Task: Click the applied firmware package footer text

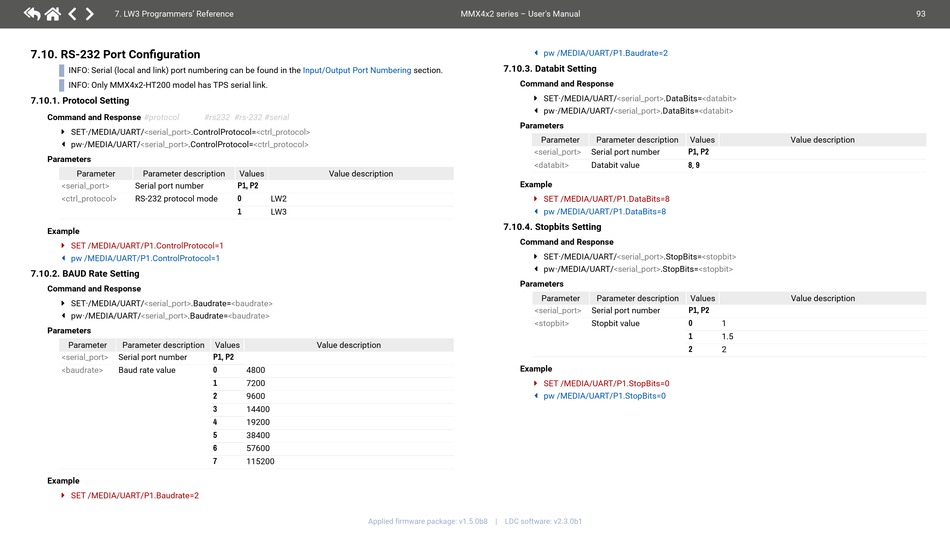Action: [428, 521]
